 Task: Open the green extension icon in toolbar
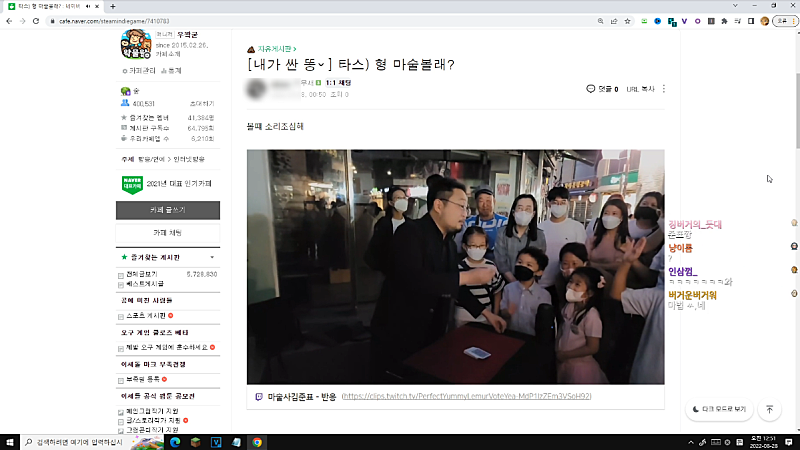(x=644, y=21)
